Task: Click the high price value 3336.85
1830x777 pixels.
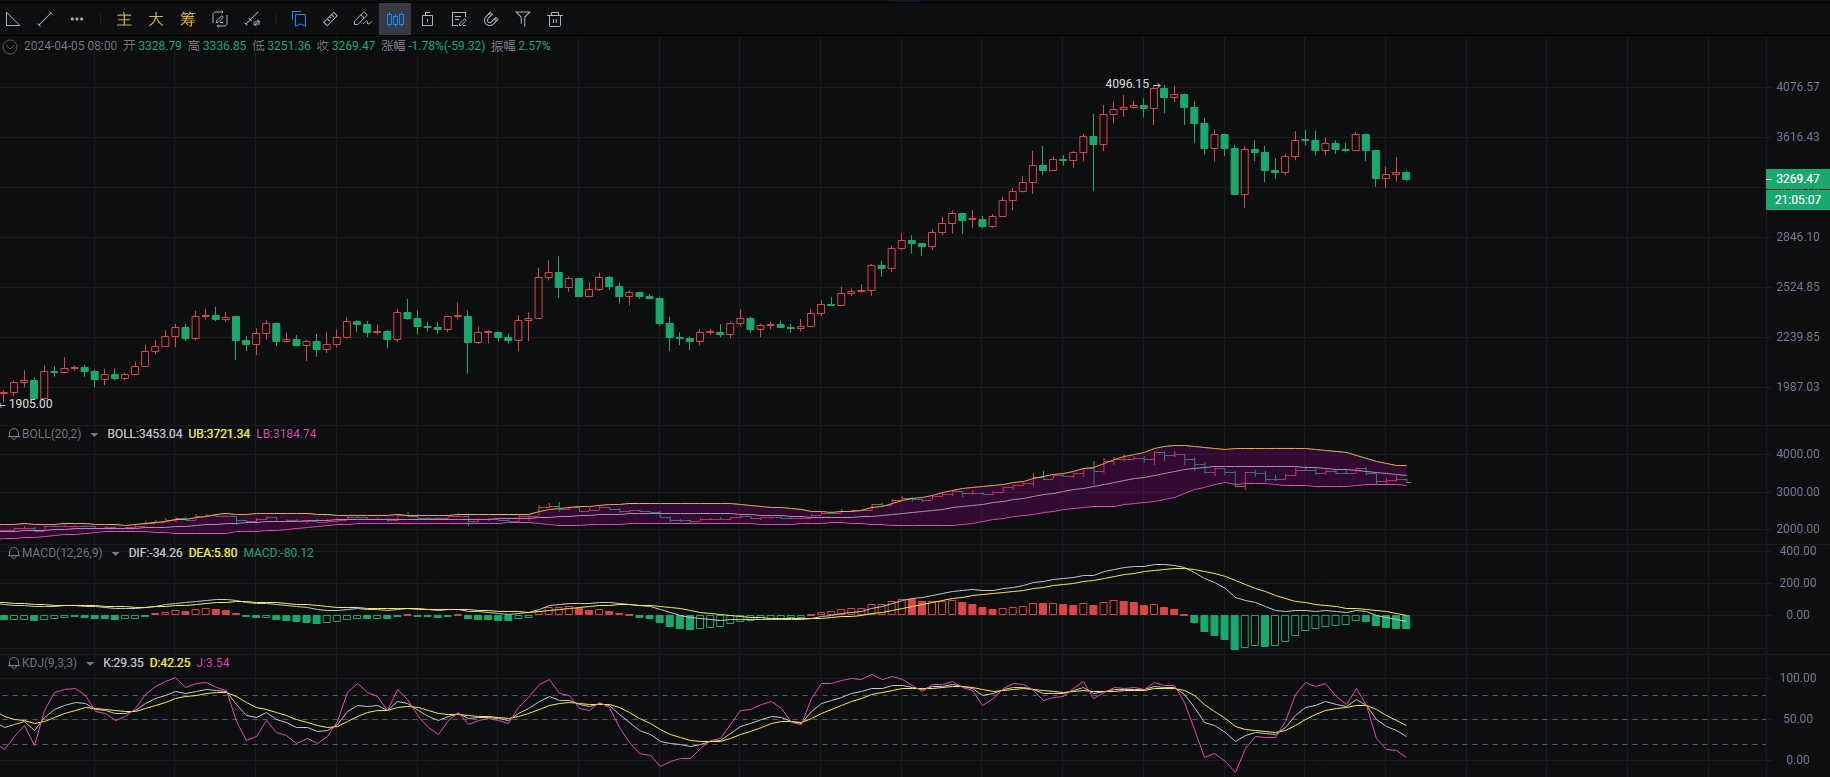Action: pos(224,46)
